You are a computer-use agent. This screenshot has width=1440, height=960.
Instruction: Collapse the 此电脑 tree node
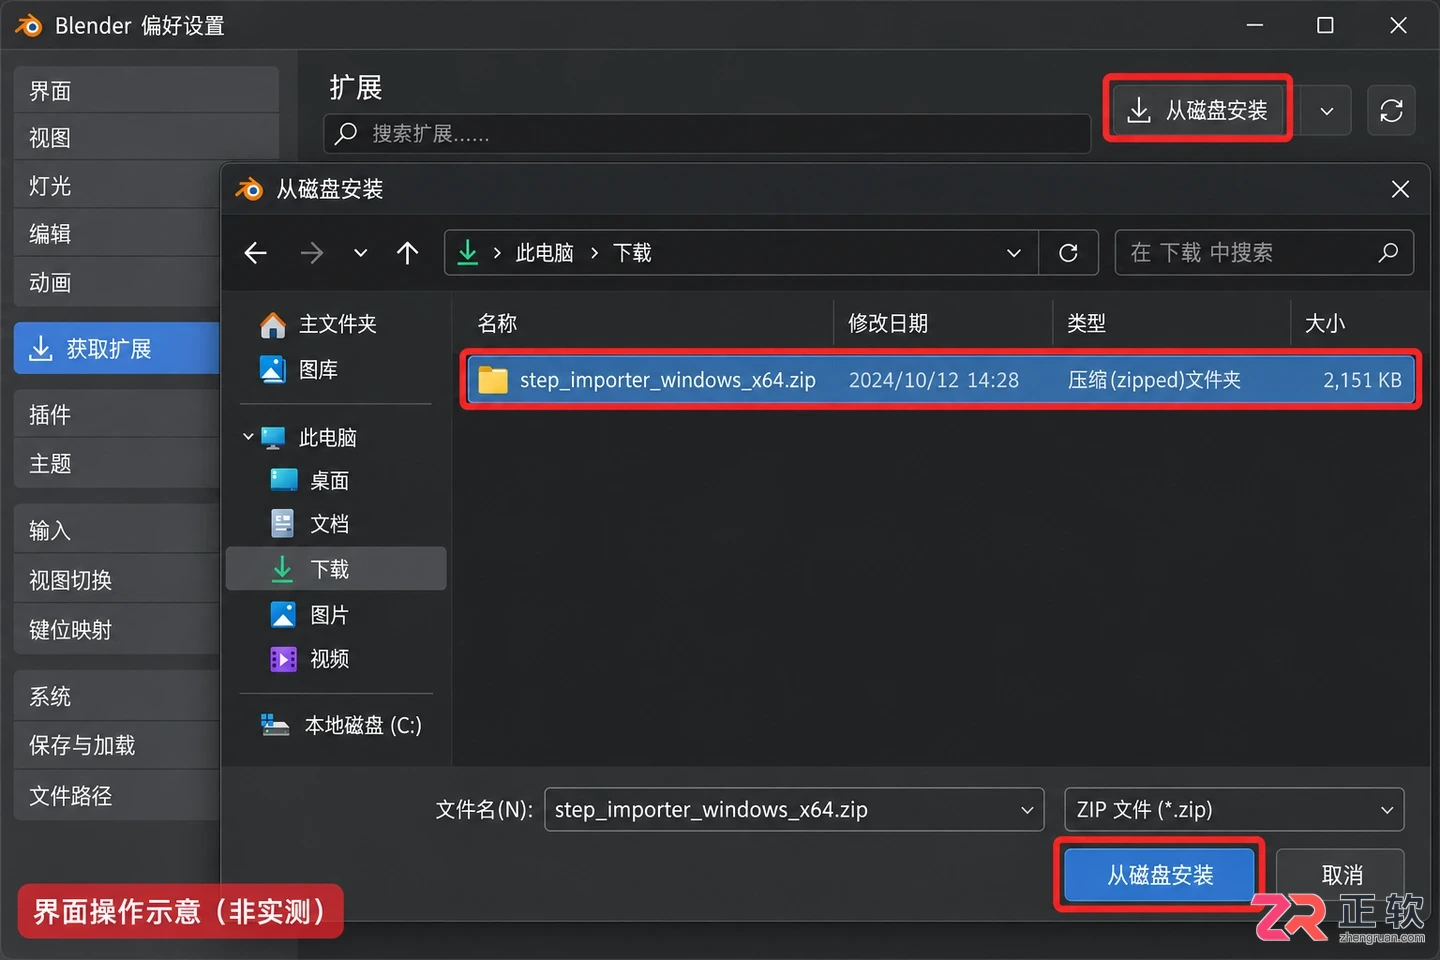pyautogui.click(x=248, y=437)
